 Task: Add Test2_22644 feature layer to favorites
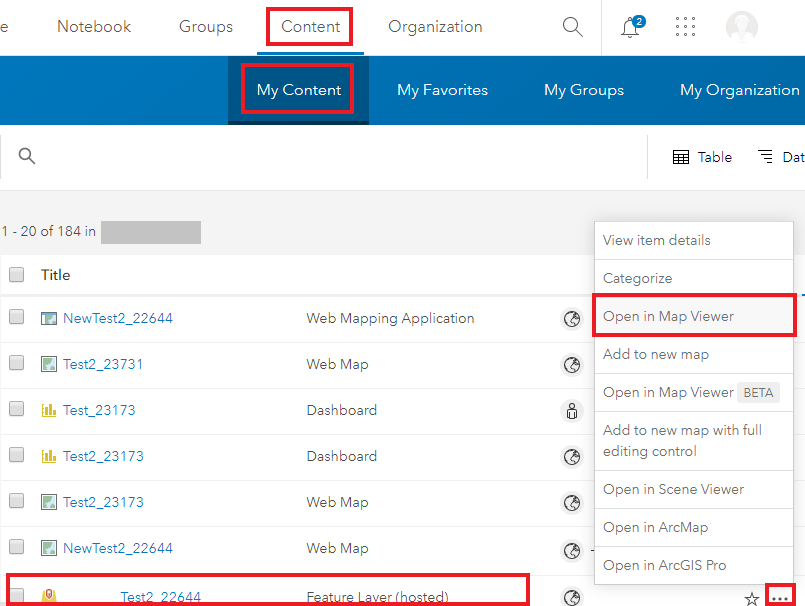coord(752,598)
